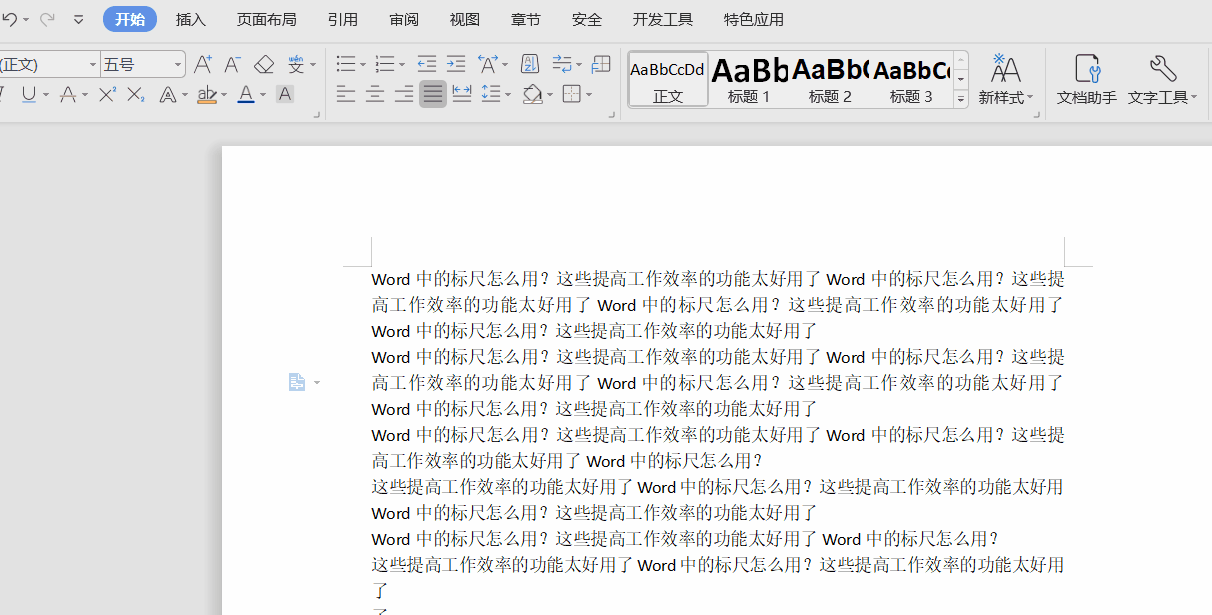Image resolution: width=1212 pixels, height=615 pixels.
Task: Open the font dialog launcher
Action: [318, 115]
